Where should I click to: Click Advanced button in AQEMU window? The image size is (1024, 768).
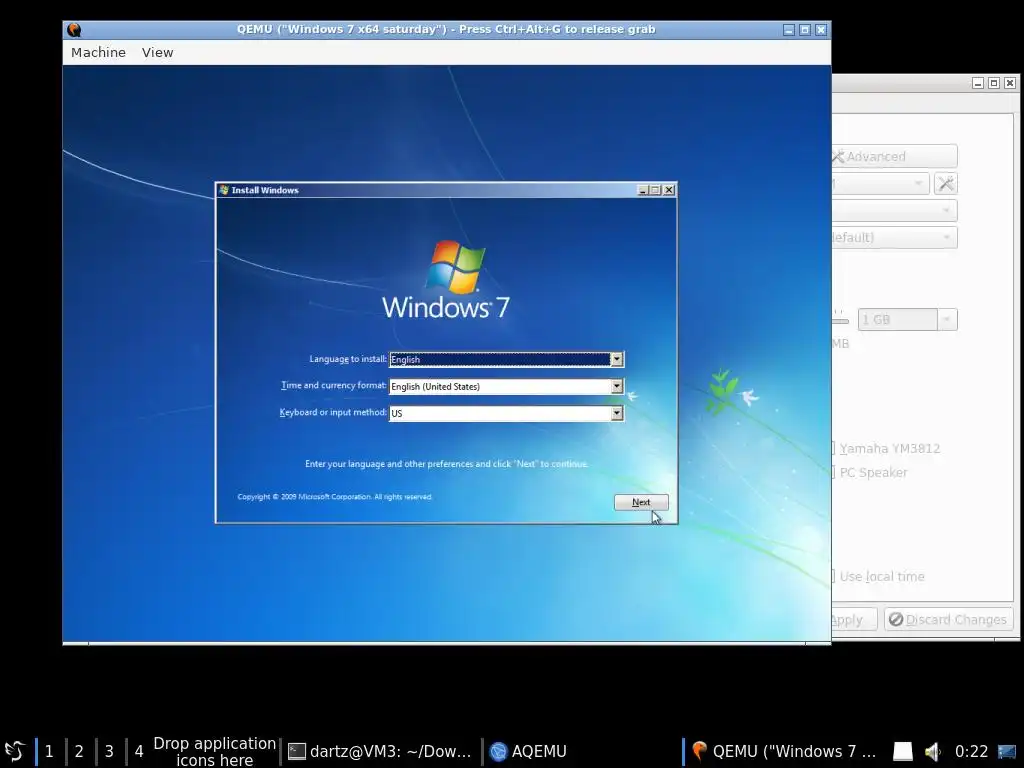pyautogui.click(x=894, y=157)
